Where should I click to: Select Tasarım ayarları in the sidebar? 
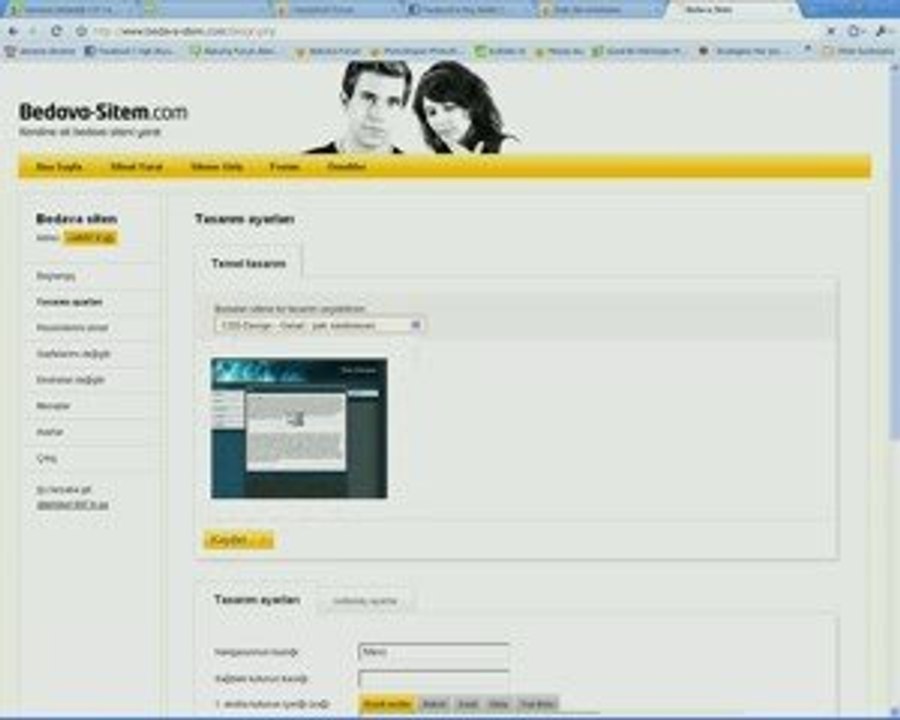(69, 302)
